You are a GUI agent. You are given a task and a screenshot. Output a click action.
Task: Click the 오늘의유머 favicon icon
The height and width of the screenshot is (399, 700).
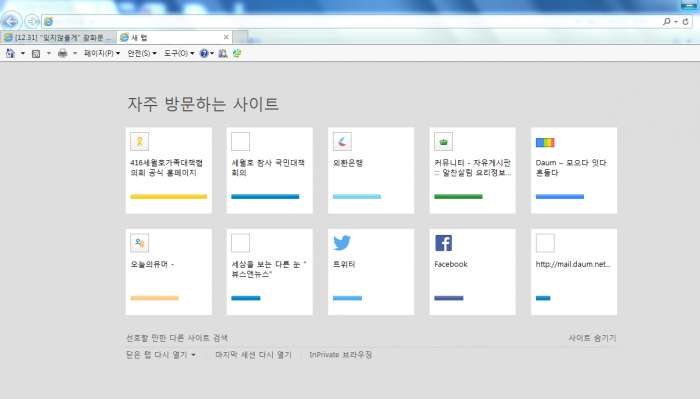[139, 243]
